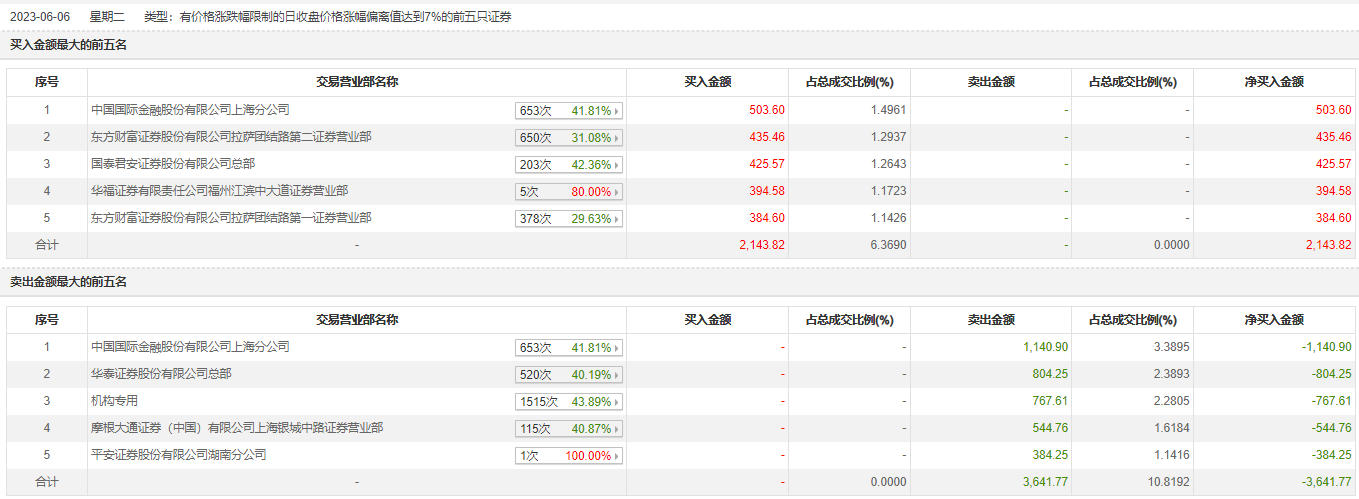Viewport: 1359px width, 499px height.
Task: Expand the 115次 40.87% badge
Action: pyautogui.click(x=568, y=429)
